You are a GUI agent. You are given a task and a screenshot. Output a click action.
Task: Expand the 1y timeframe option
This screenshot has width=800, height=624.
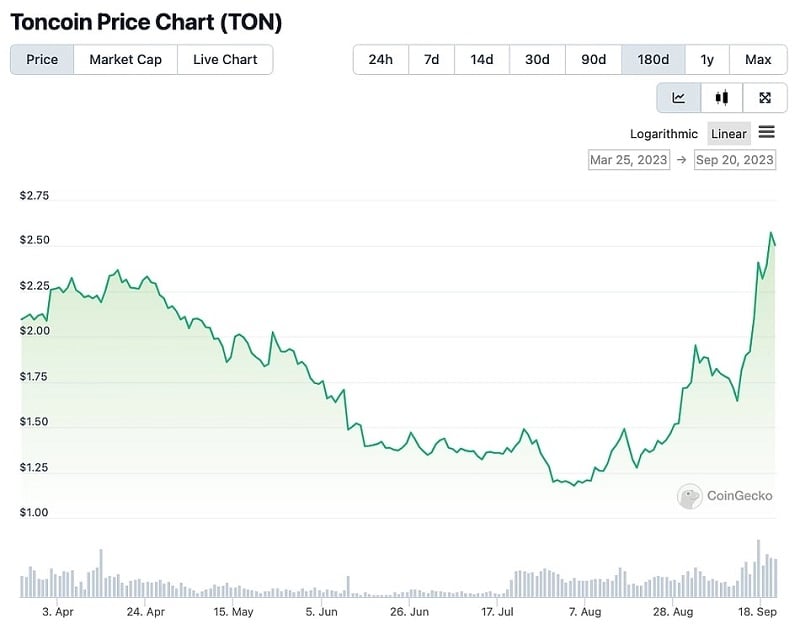(x=707, y=59)
